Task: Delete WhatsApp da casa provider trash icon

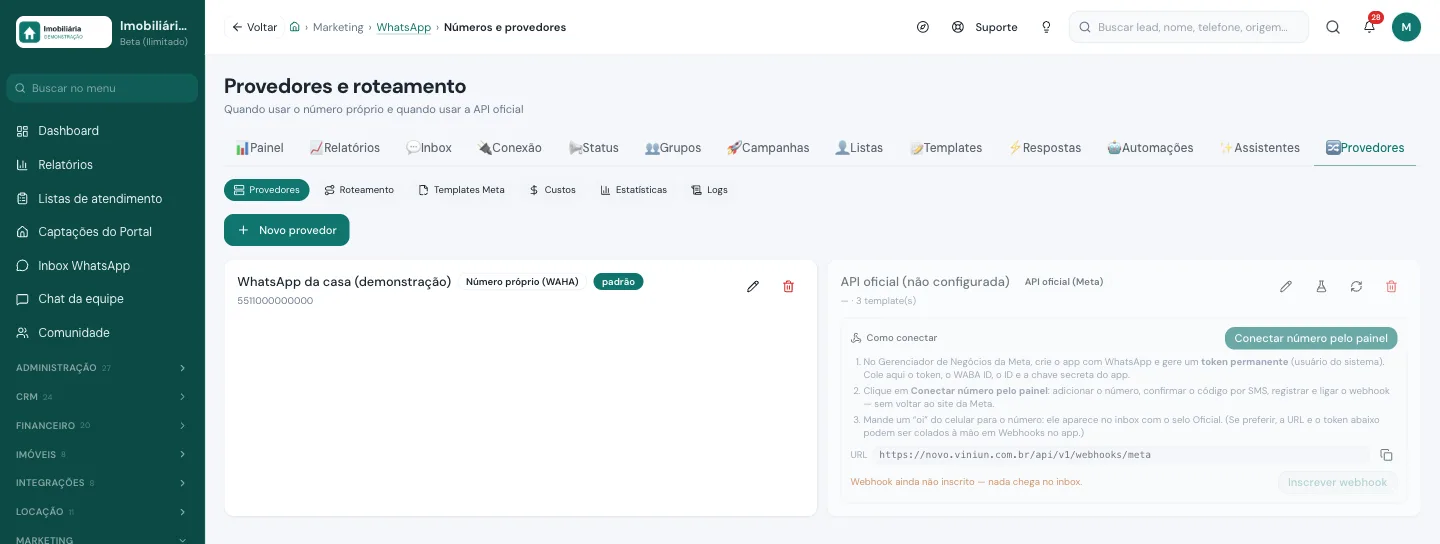Action: coord(788,286)
